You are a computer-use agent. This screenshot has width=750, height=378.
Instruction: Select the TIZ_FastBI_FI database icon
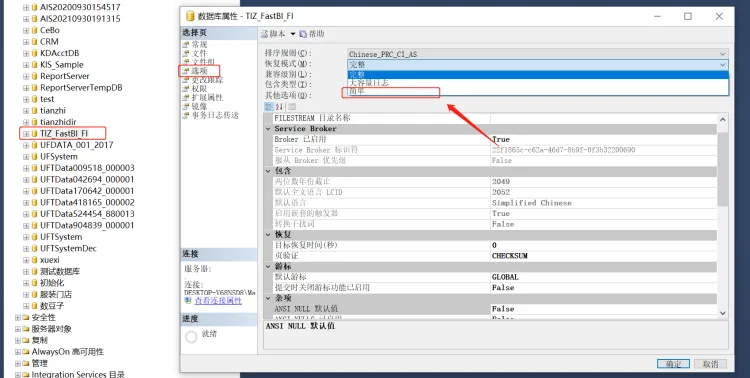point(34,133)
